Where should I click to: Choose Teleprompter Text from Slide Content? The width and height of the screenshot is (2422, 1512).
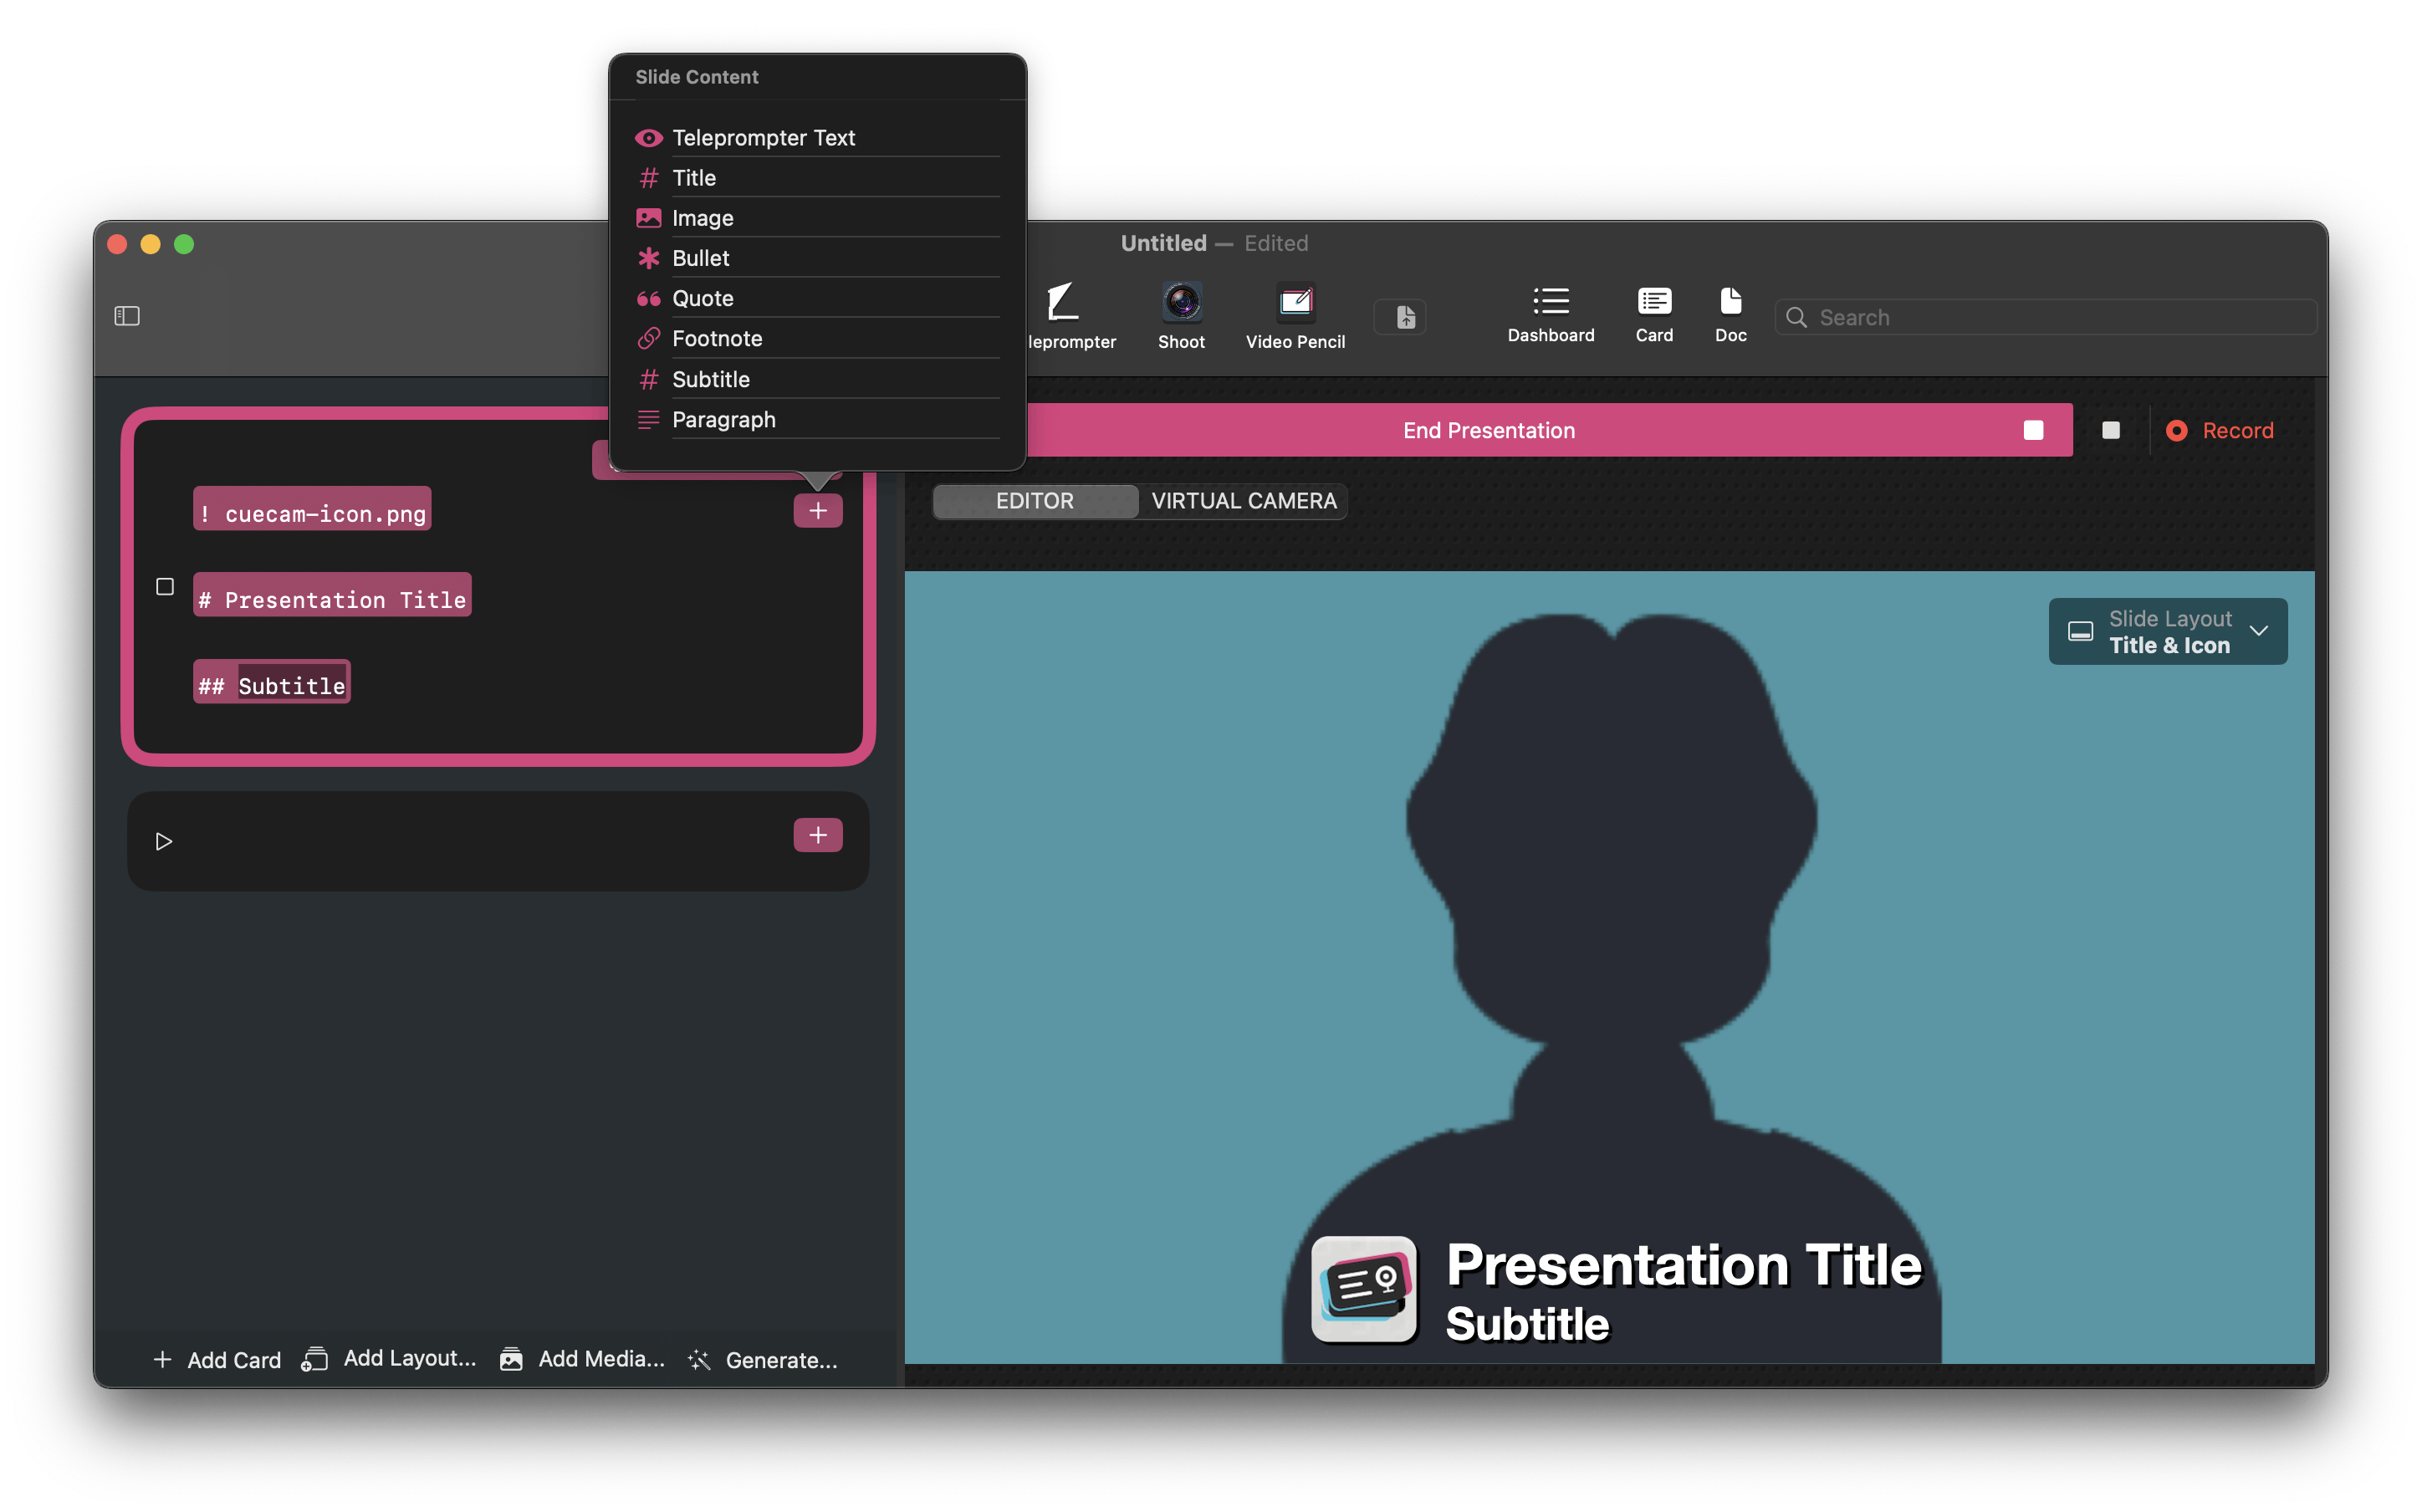(763, 138)
